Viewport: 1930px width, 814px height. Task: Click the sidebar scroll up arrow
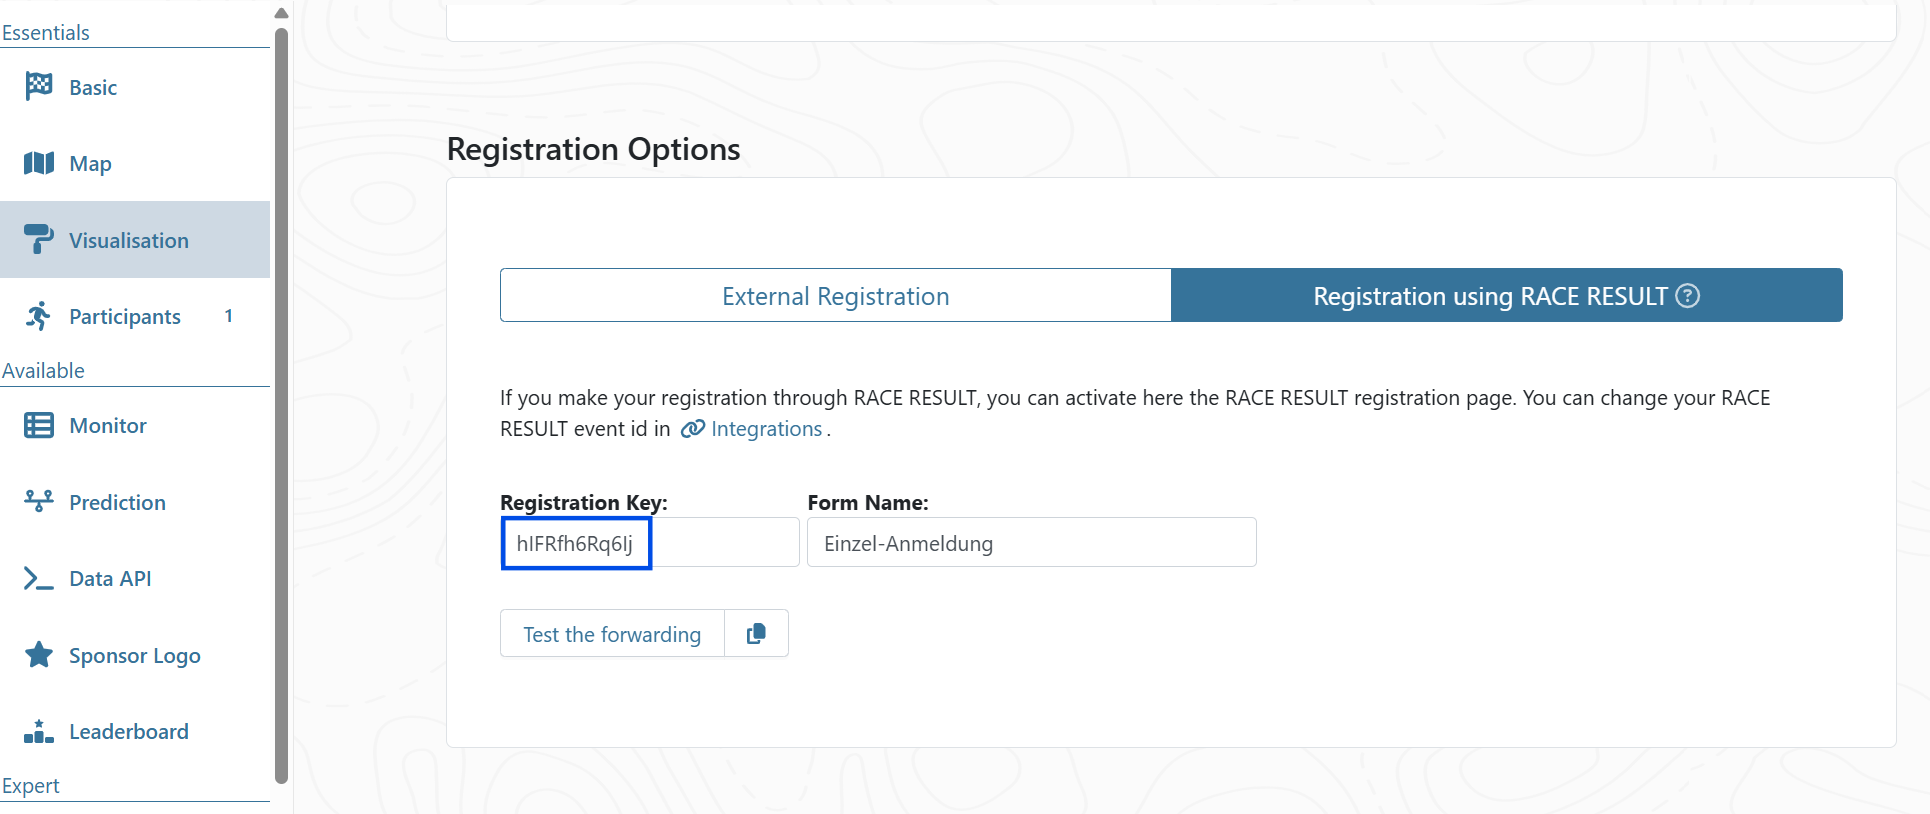[x=281, y=13]
